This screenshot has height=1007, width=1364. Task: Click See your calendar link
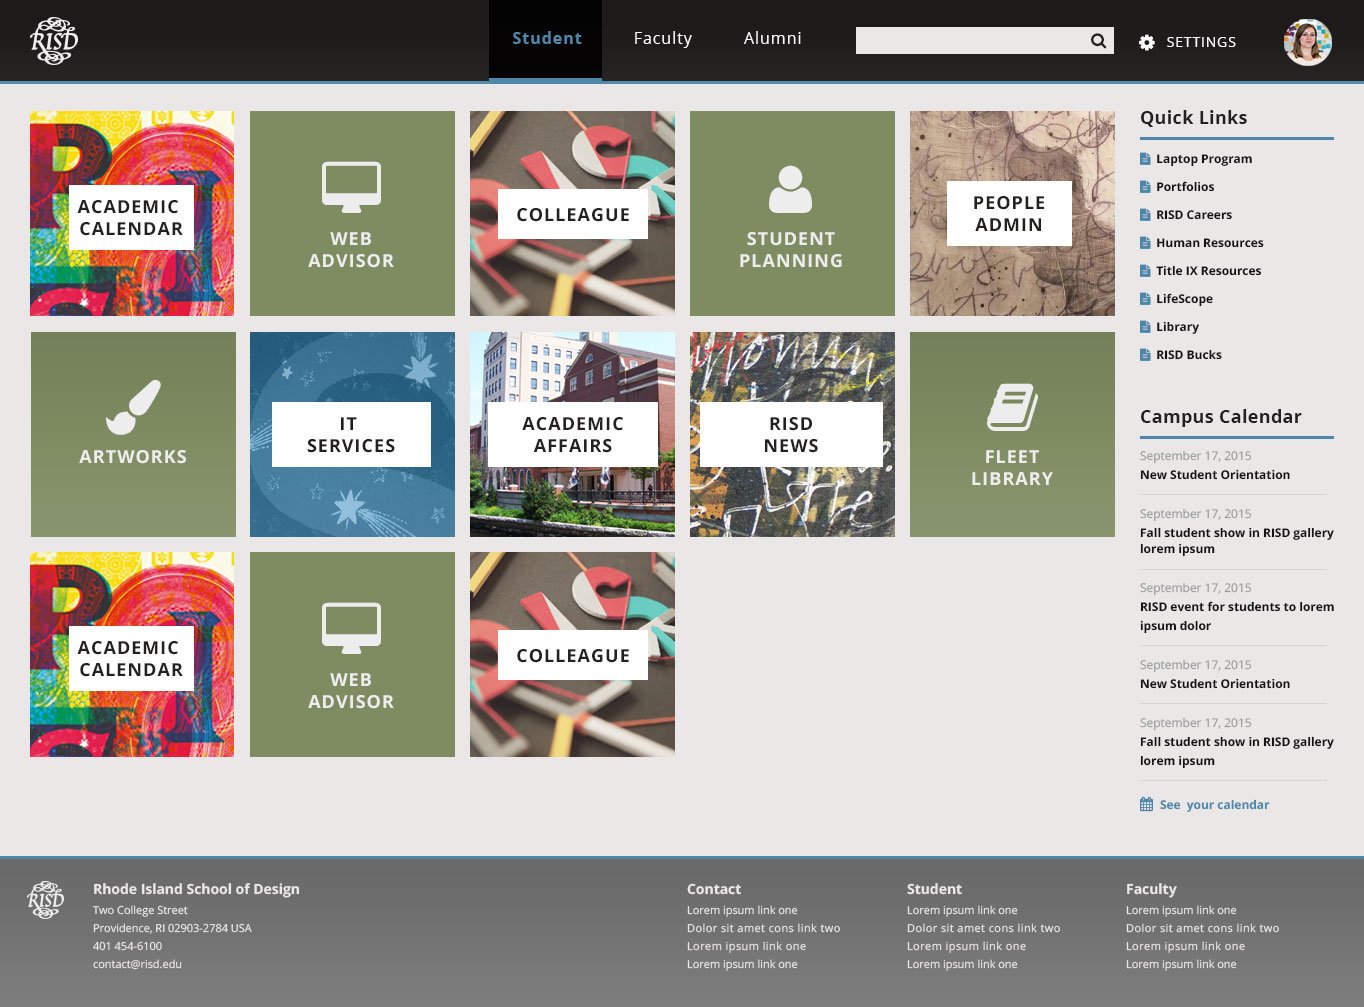point(1214,805)
